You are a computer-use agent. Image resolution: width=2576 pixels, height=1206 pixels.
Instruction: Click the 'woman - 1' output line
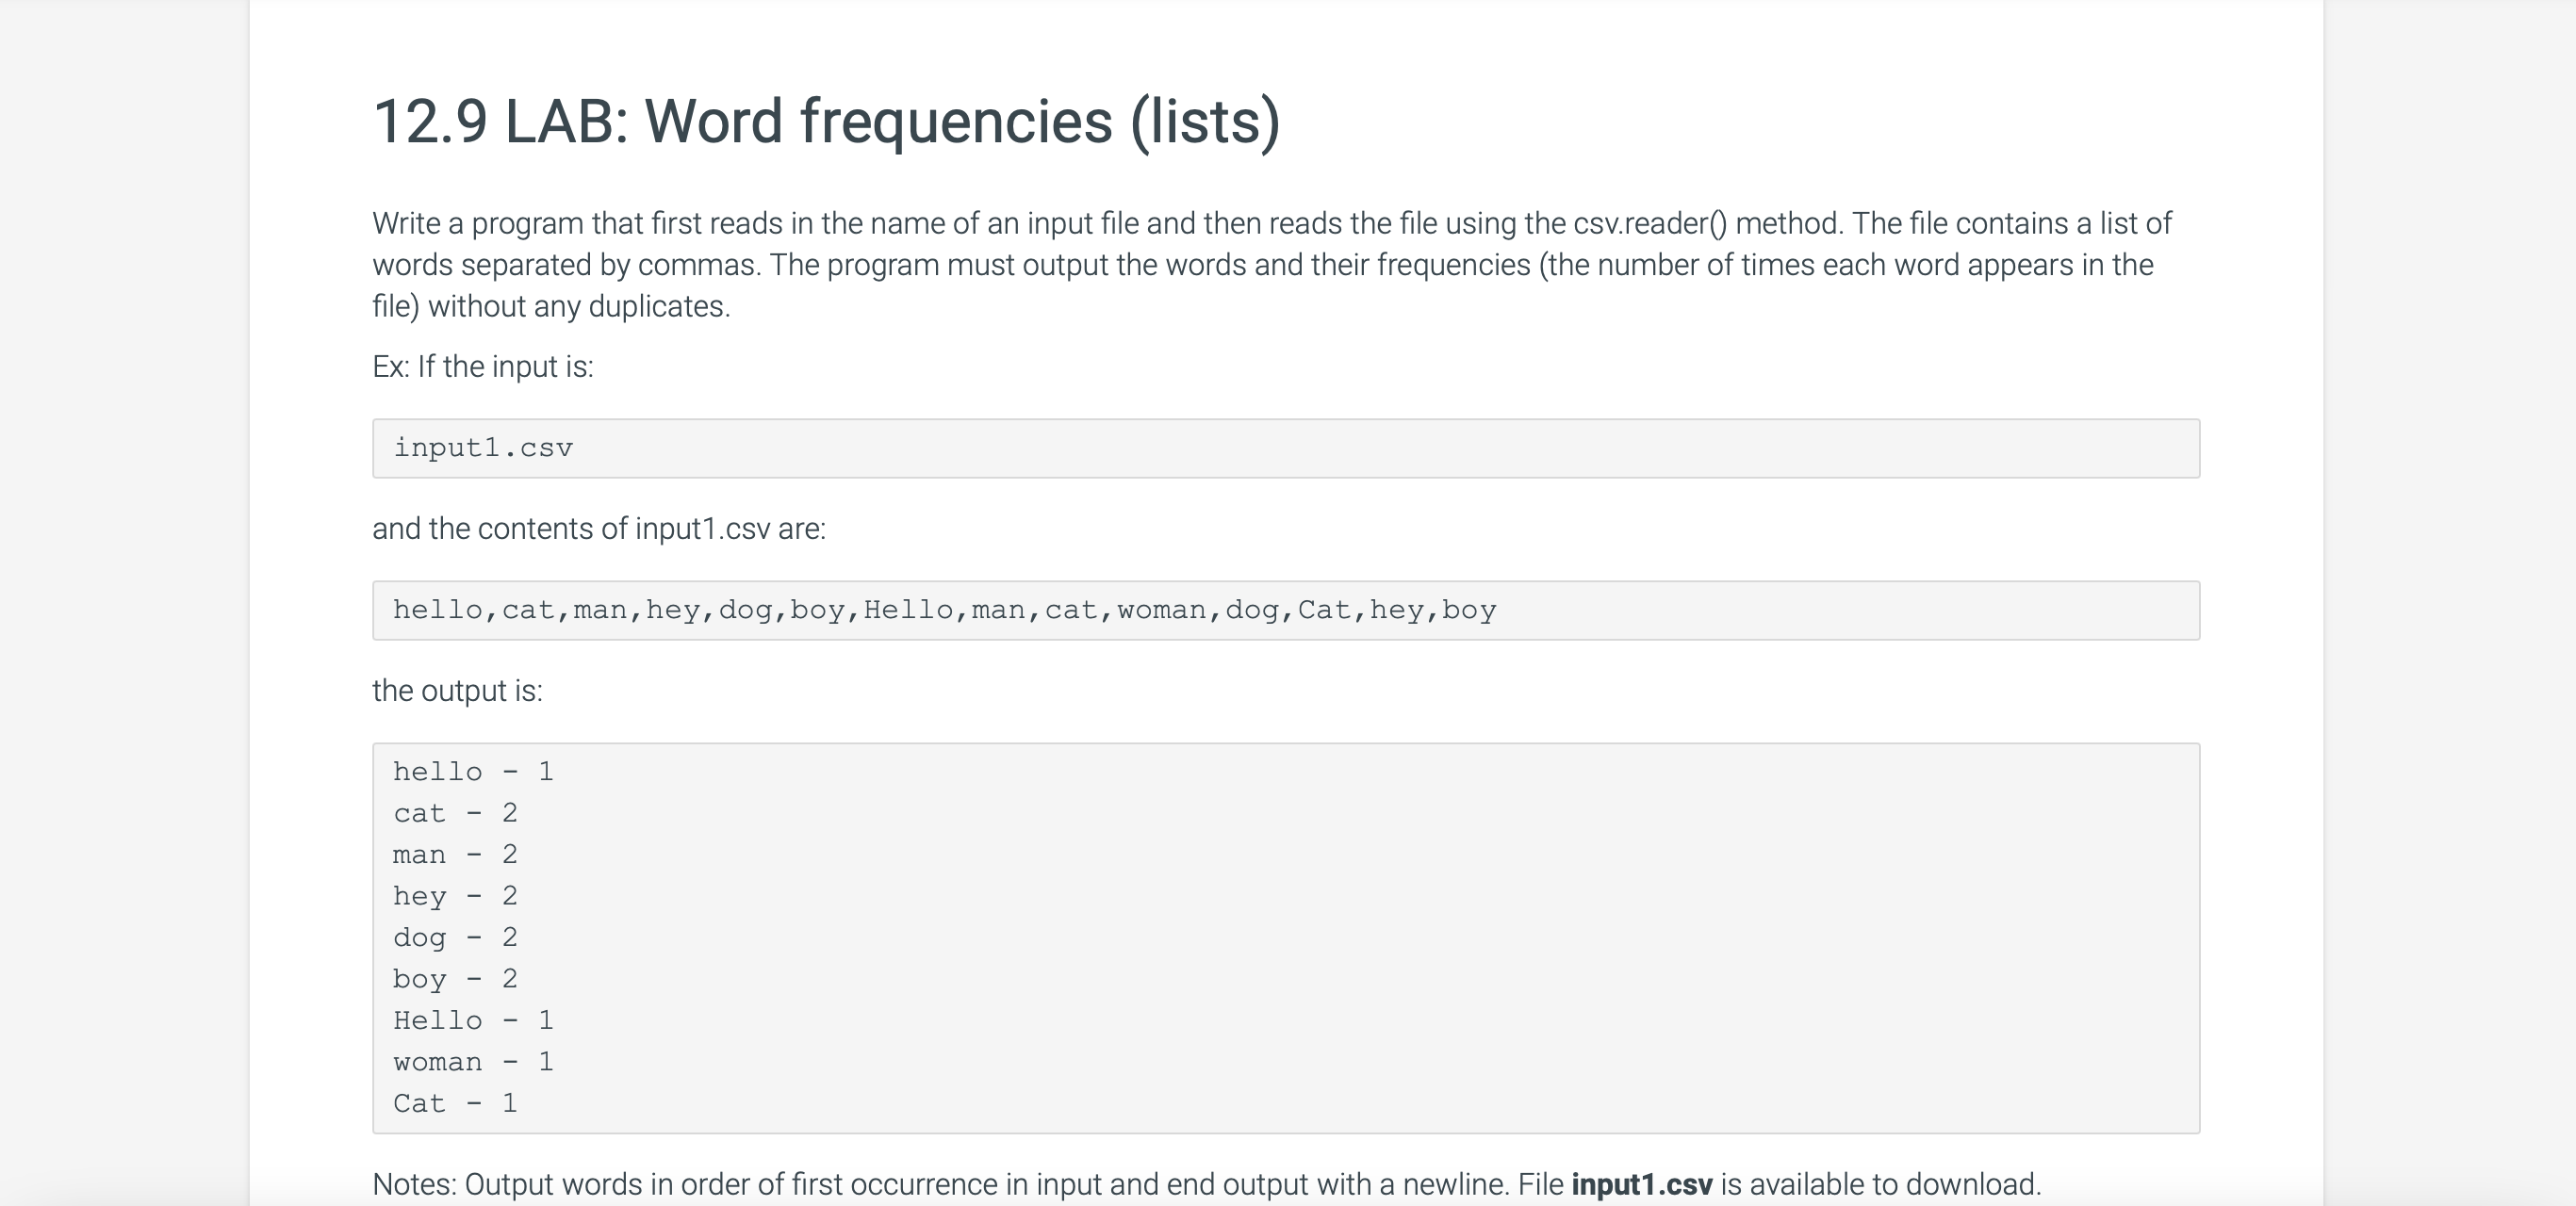(473, 1062)
